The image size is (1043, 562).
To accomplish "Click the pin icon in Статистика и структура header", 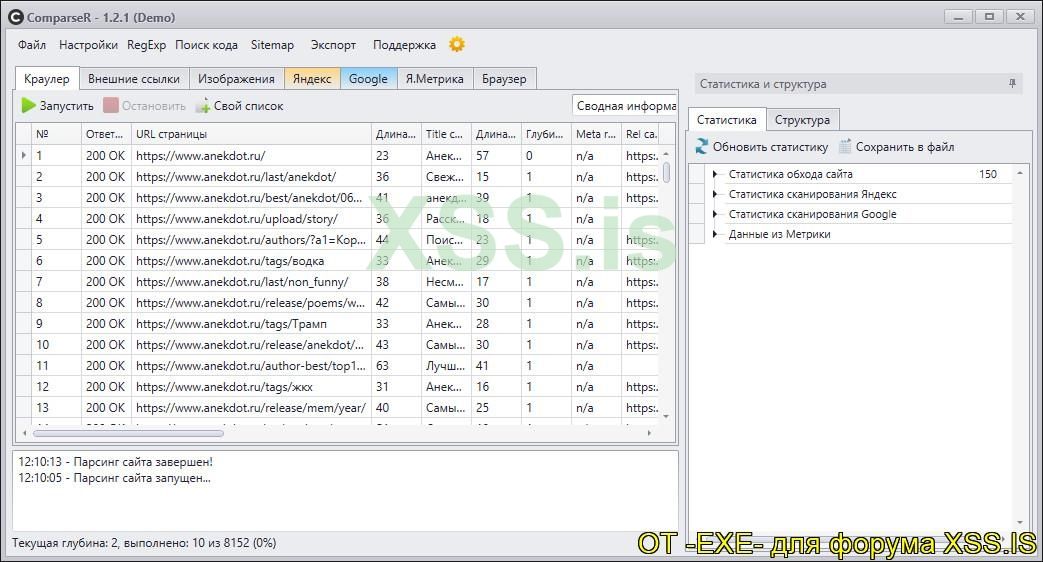I will pyautogui.click(x=1012, y=84).
